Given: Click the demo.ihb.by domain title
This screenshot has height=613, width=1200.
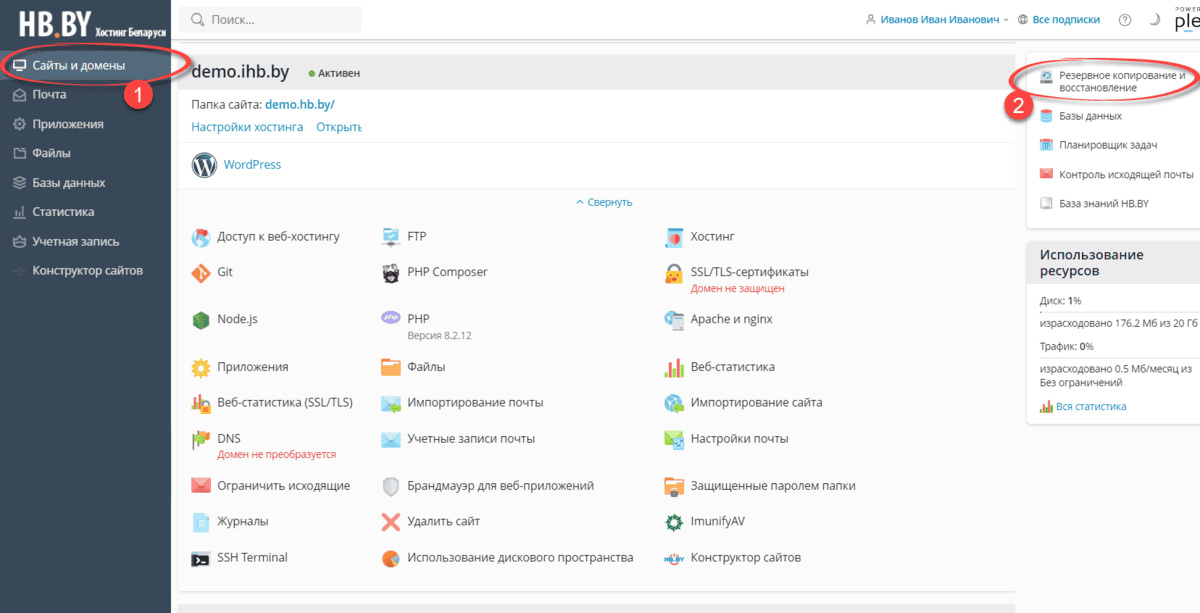Looking at the screenshot, I should pyautogui.click(x=240, y=72).
